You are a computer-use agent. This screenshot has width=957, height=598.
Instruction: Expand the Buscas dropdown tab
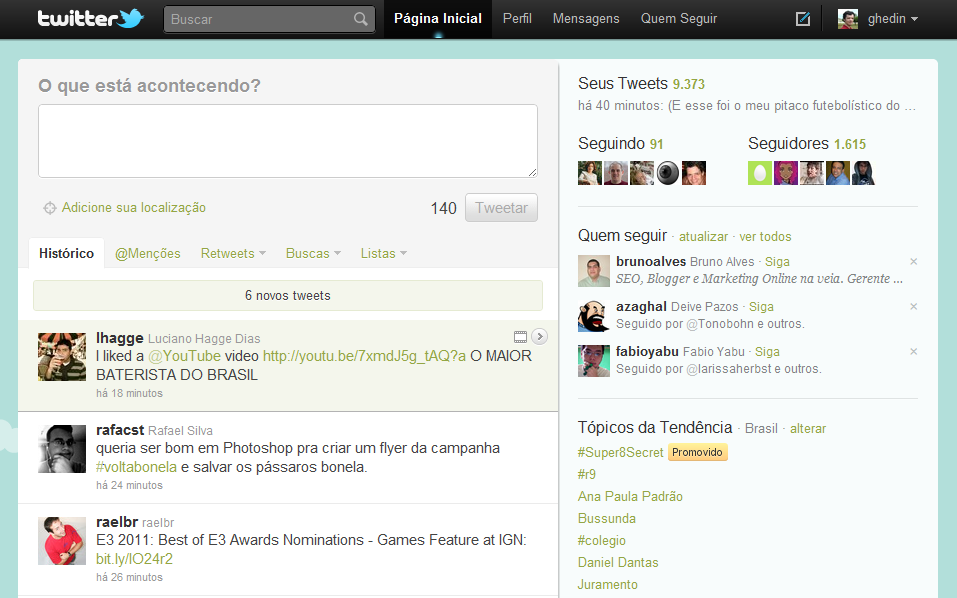coord(313,254)
